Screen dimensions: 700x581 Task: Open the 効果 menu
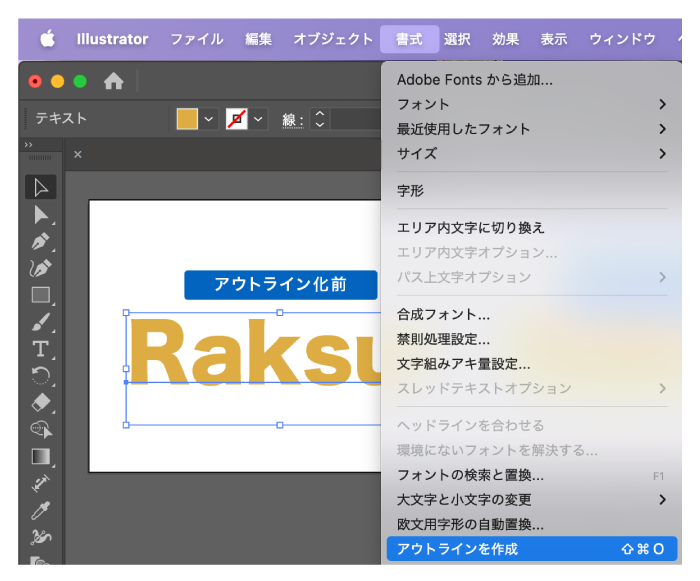pyautogui.click(x=505, y=39)
